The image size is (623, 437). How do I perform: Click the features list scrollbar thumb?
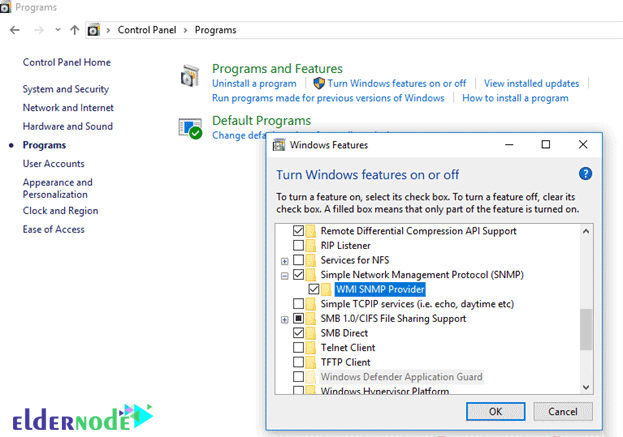586,329
